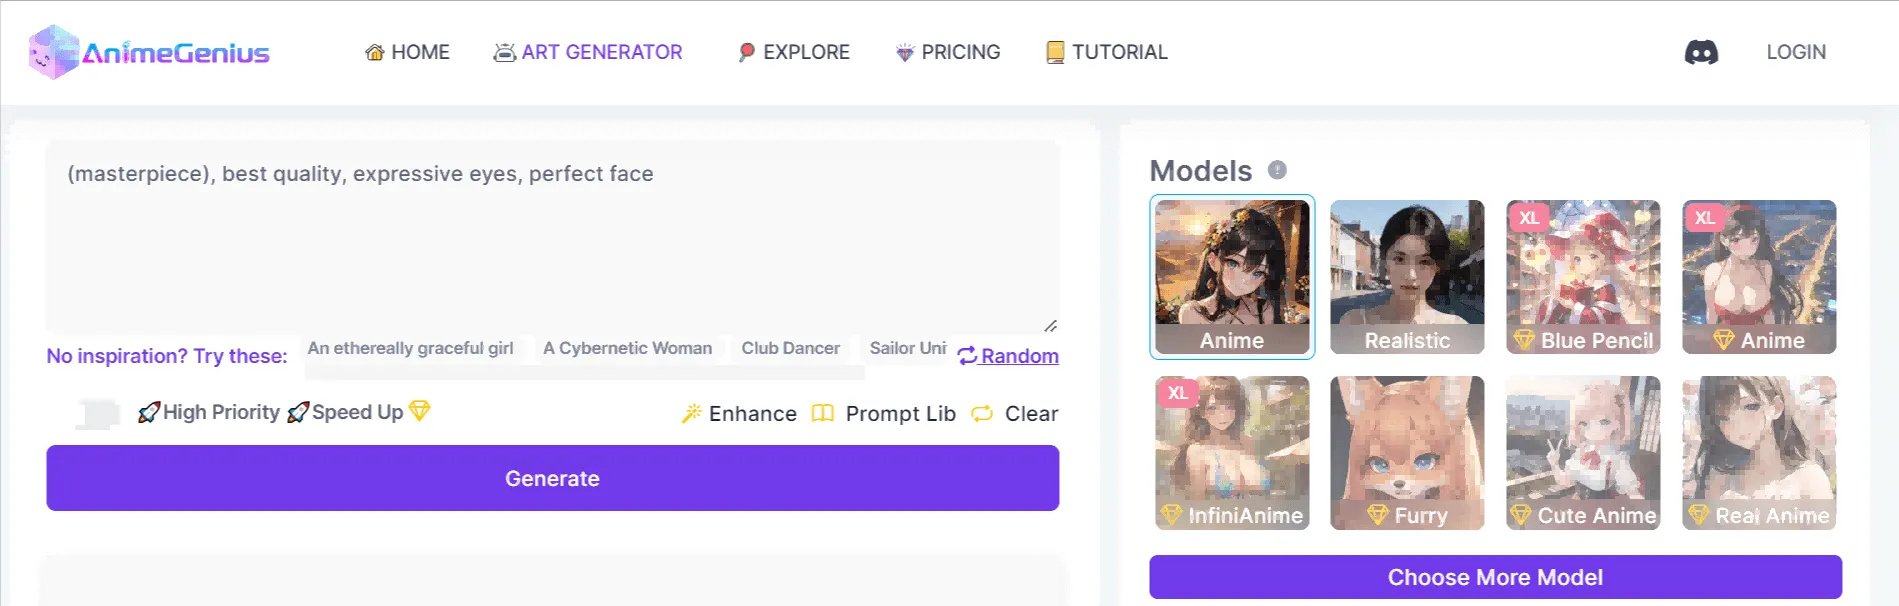Screen dimensions: 1899x606
Task: Click the AnimeGenius cube logo
Action: (56, 51)
